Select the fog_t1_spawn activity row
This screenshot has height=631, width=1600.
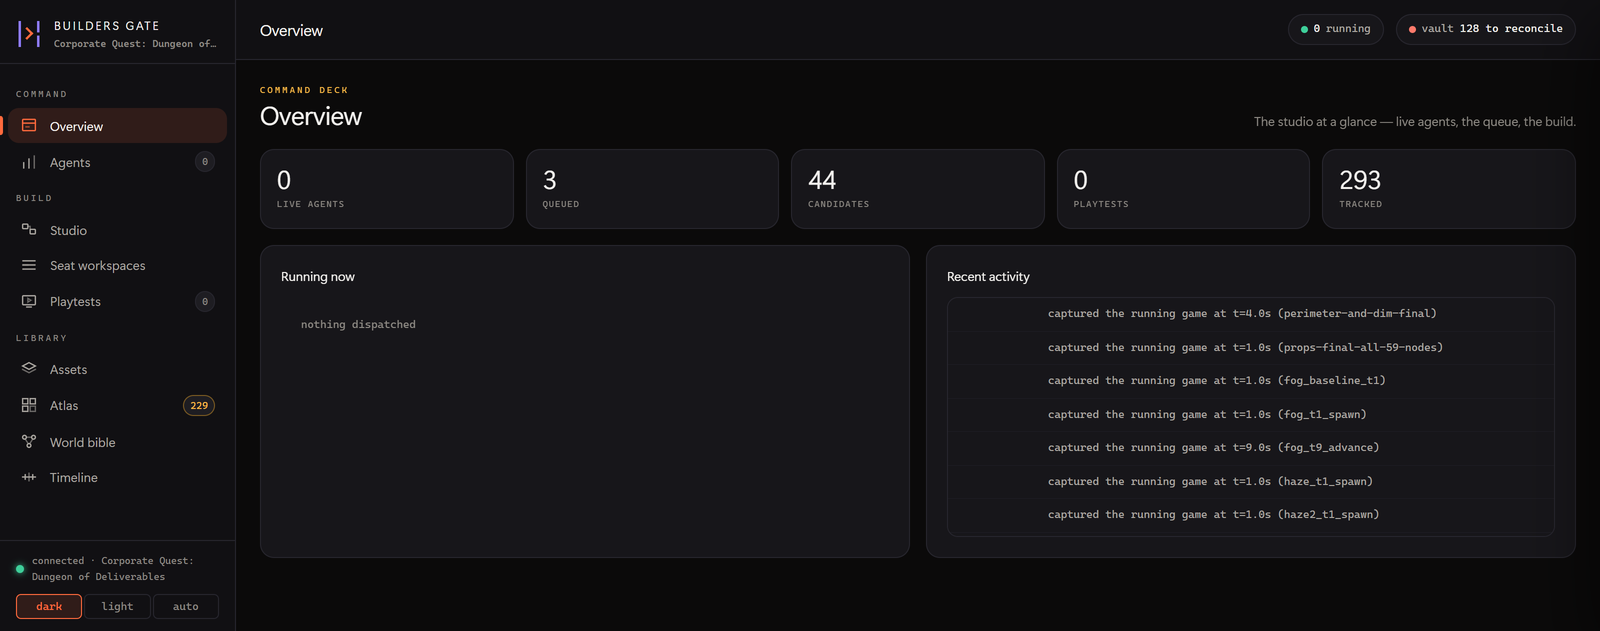pos(1251,415)
